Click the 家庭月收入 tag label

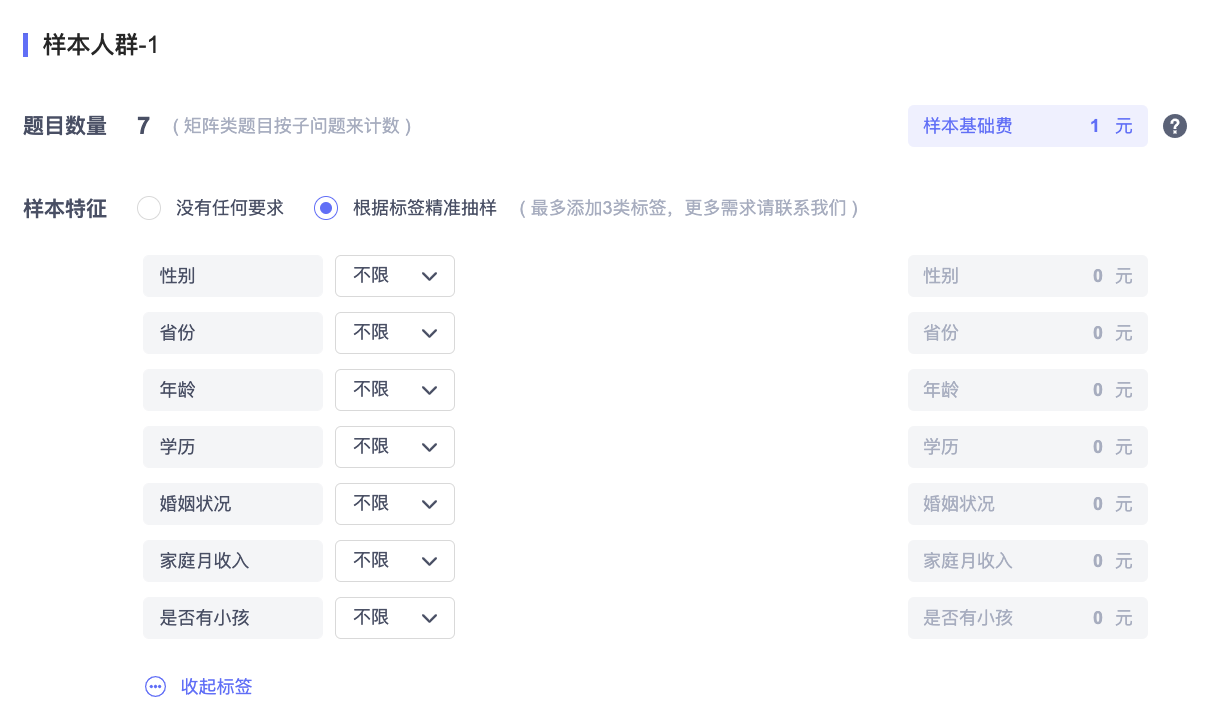(232, 561)
